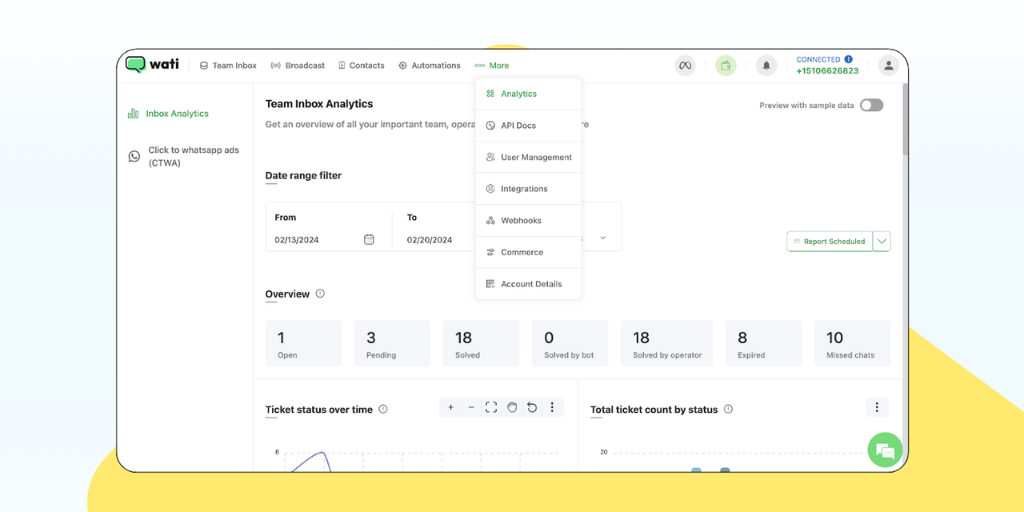
Task: Click the green chat support bubble
Action: point(885,450)
